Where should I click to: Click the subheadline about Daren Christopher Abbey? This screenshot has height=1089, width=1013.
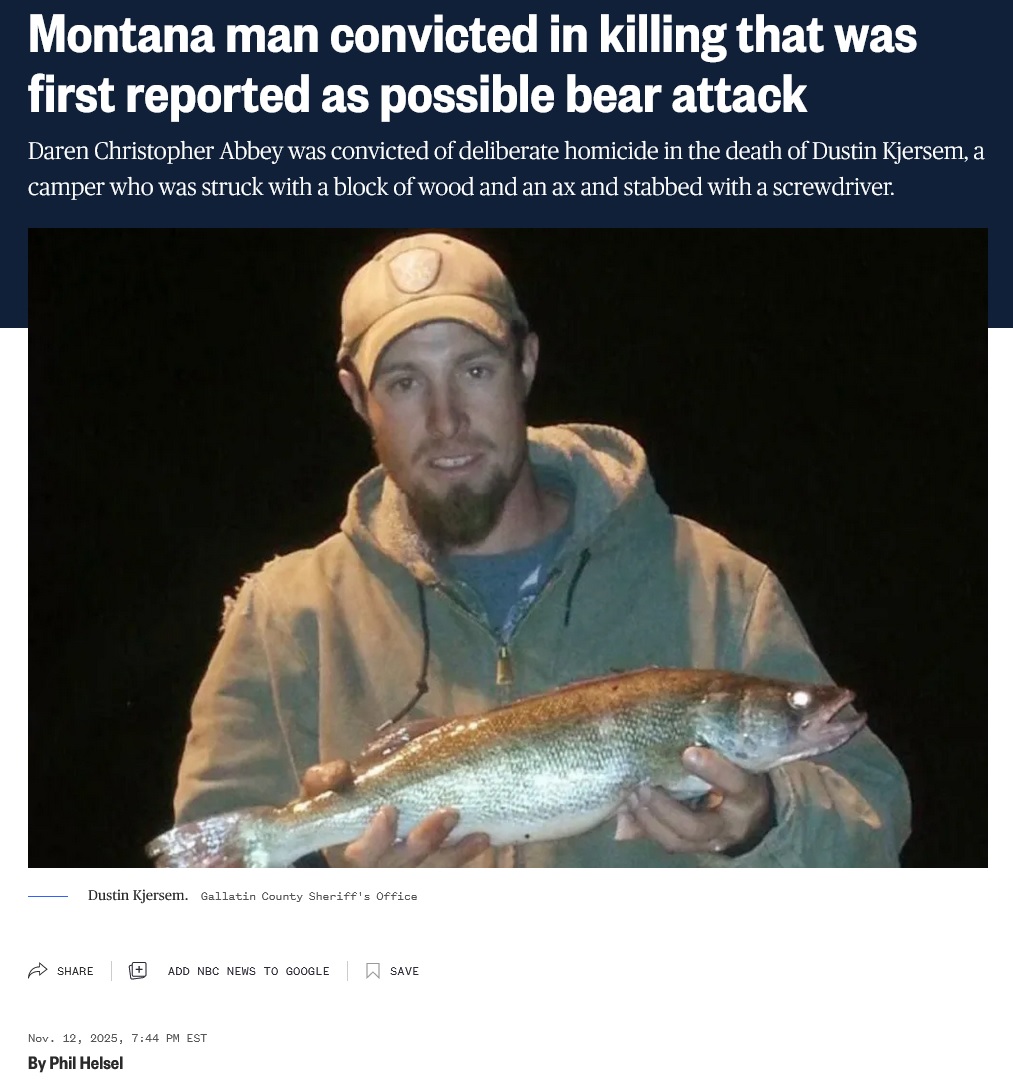click(506, 169)
